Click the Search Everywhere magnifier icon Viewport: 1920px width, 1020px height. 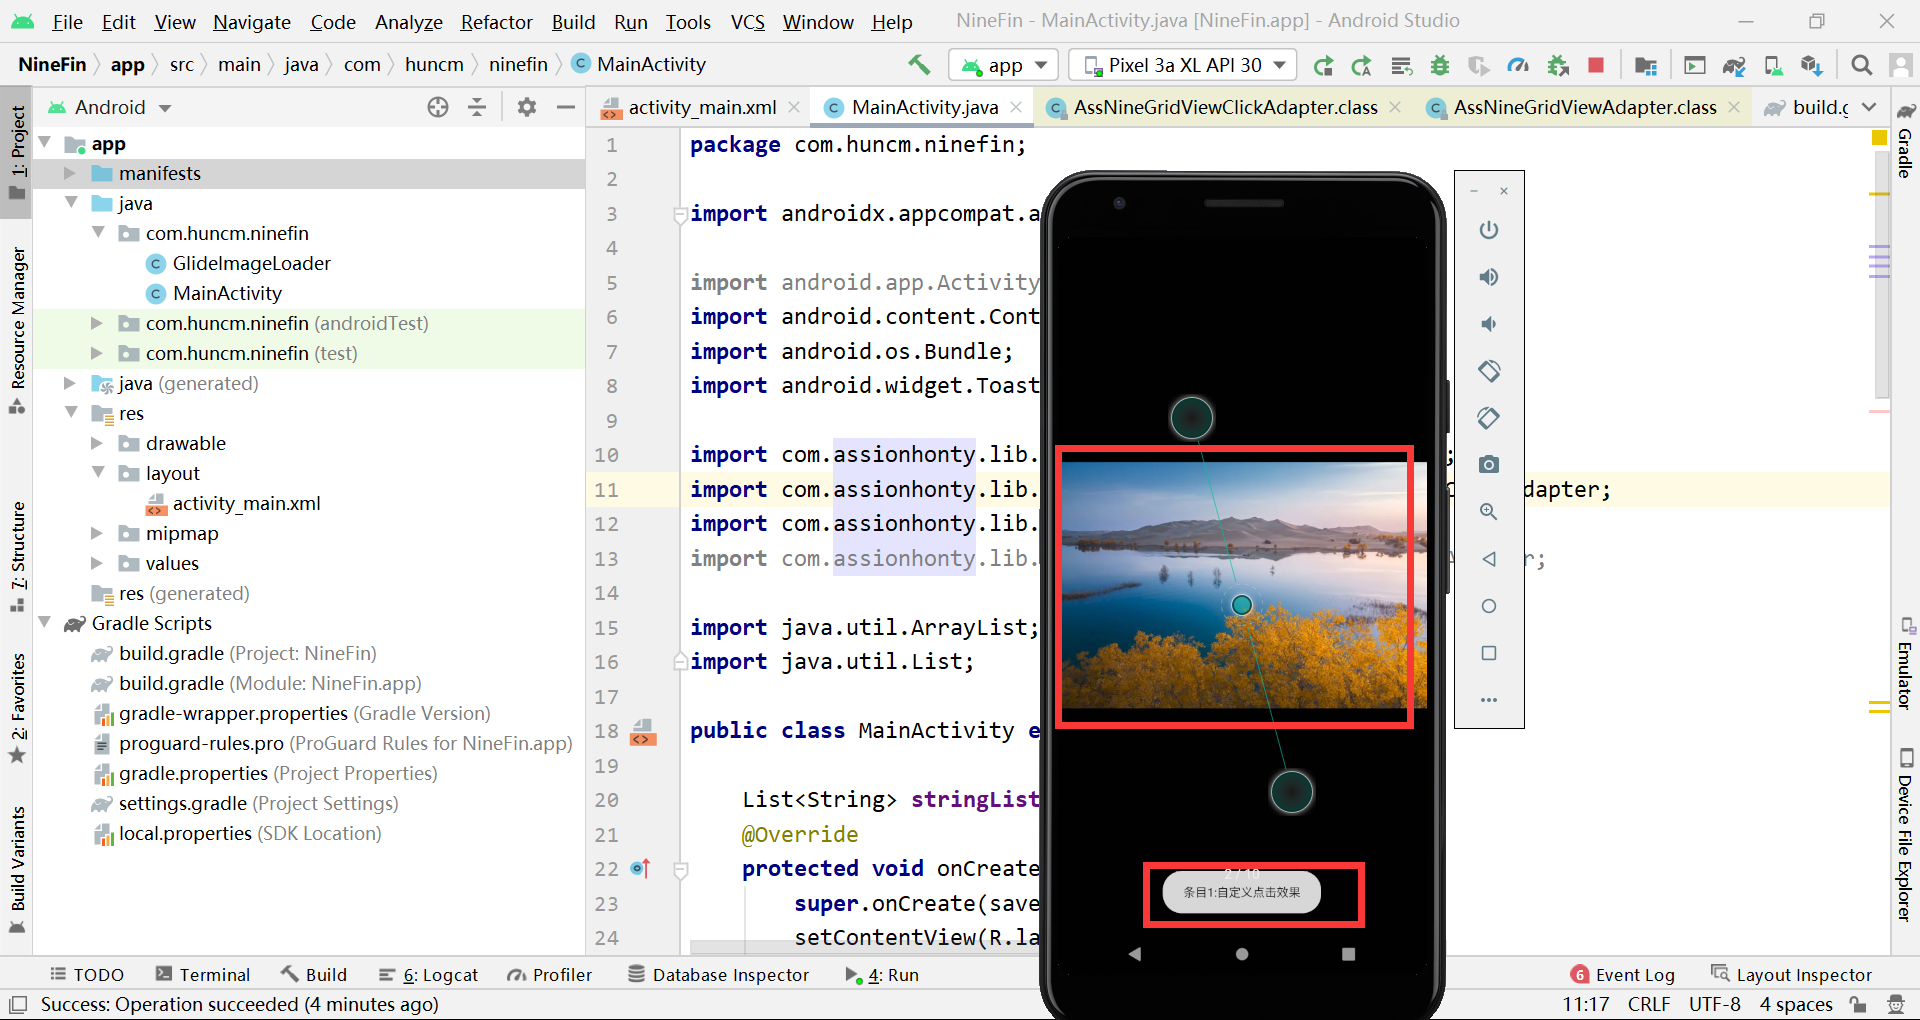tap(1861, 65)
